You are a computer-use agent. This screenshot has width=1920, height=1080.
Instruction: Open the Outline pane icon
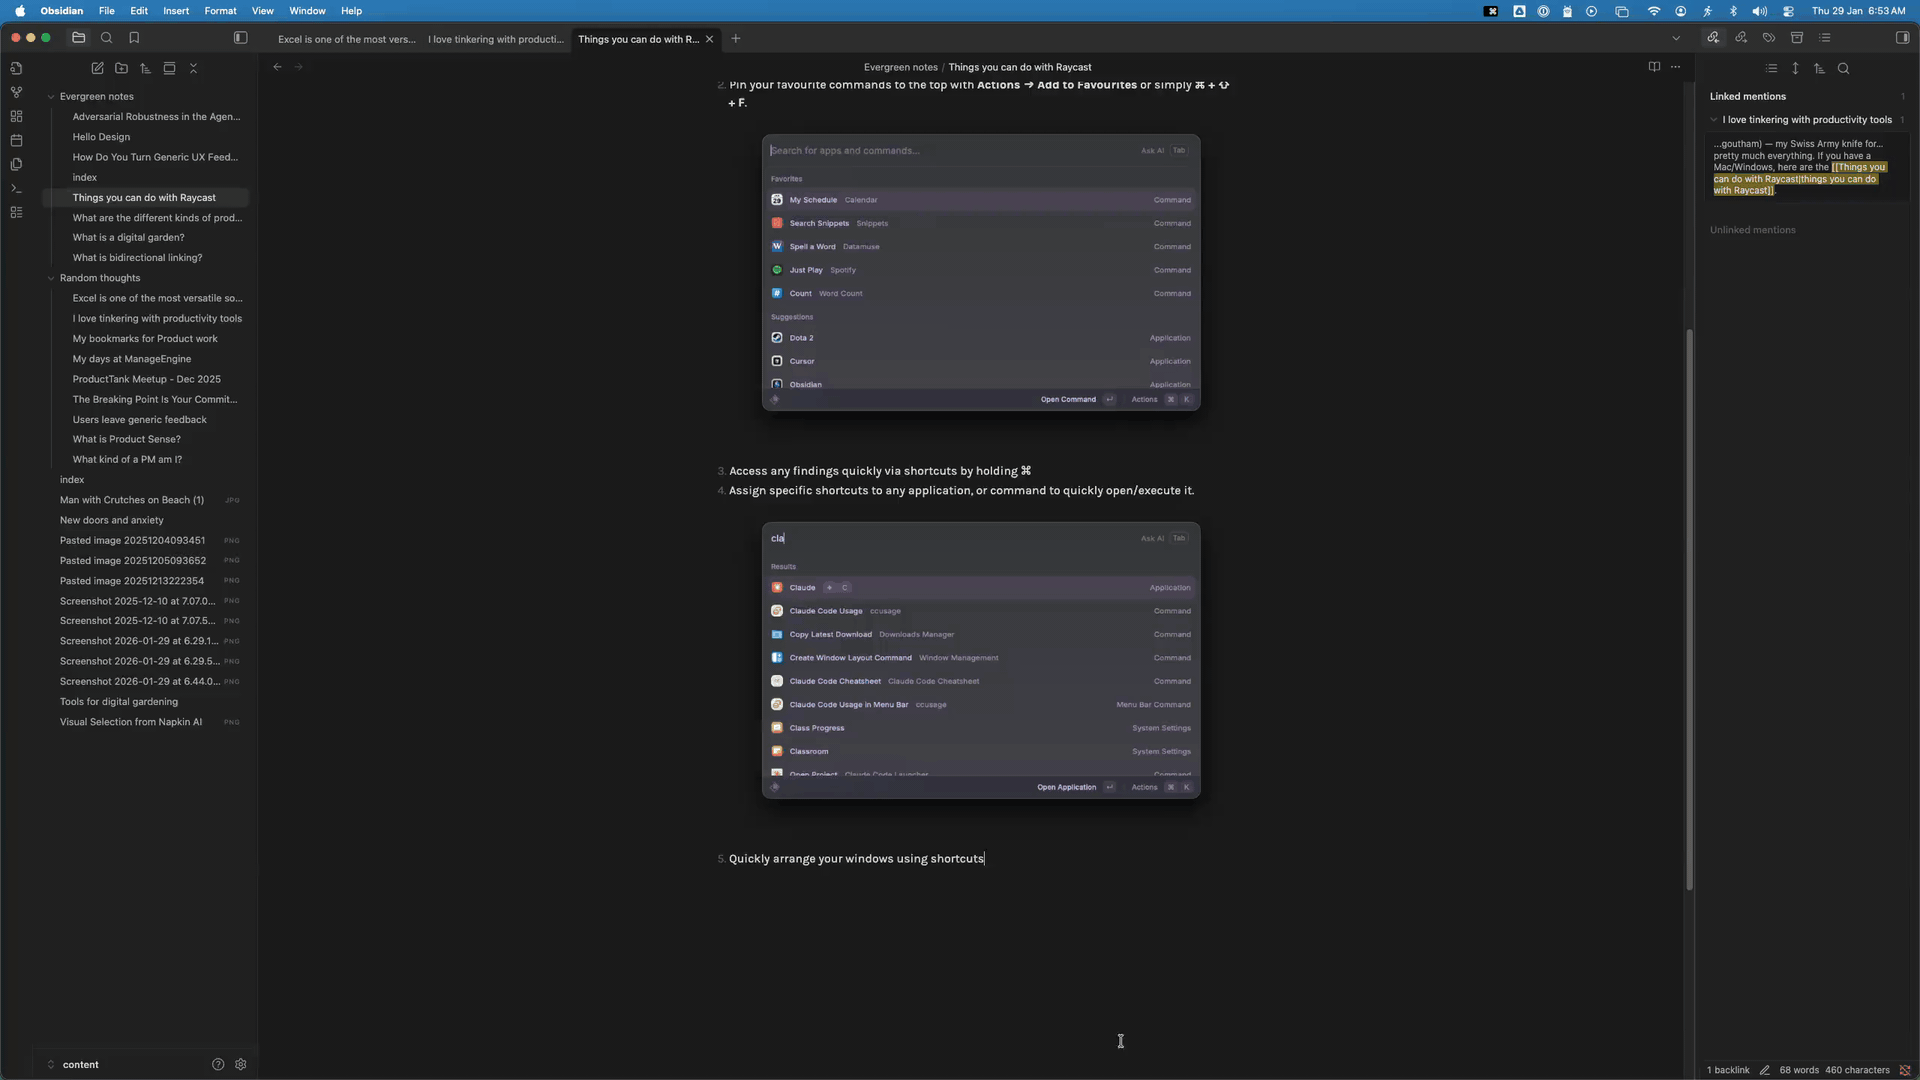click(x=1825, y=38)
